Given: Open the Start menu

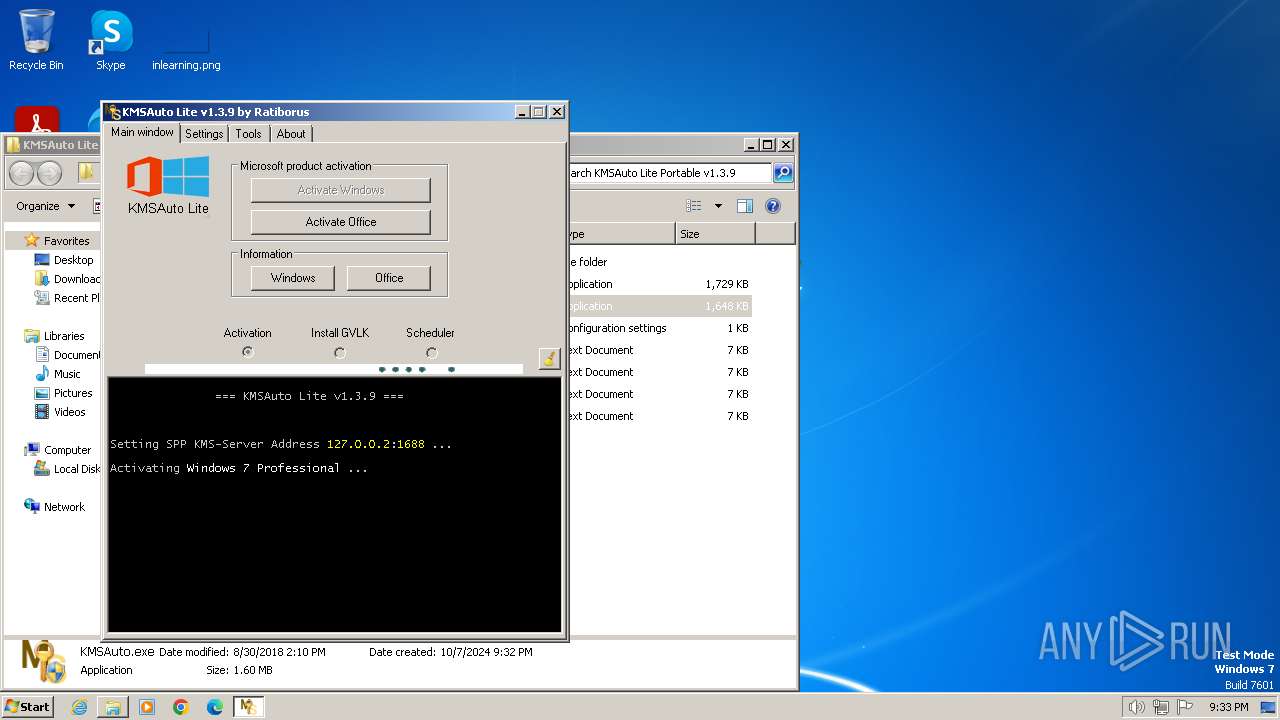Looking at the screenshot, I should click(x=28, y=707).
